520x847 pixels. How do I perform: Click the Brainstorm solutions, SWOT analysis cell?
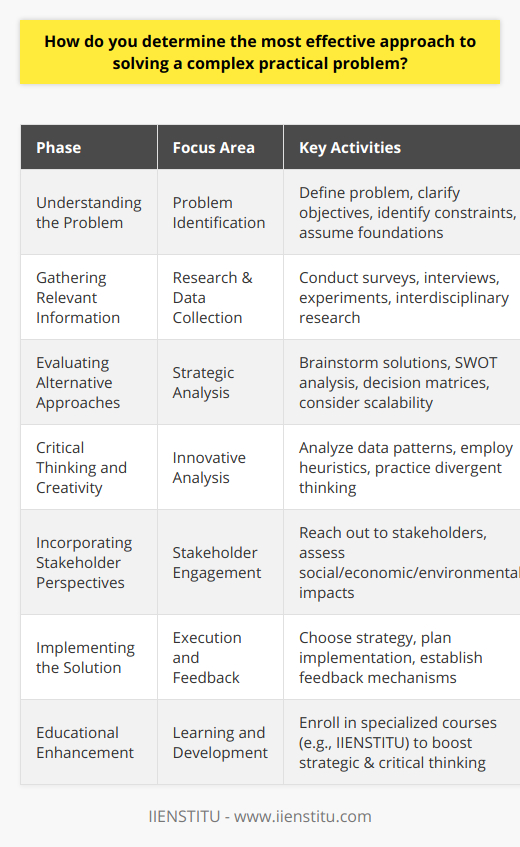pyautogui.click(x=402, y=382)
